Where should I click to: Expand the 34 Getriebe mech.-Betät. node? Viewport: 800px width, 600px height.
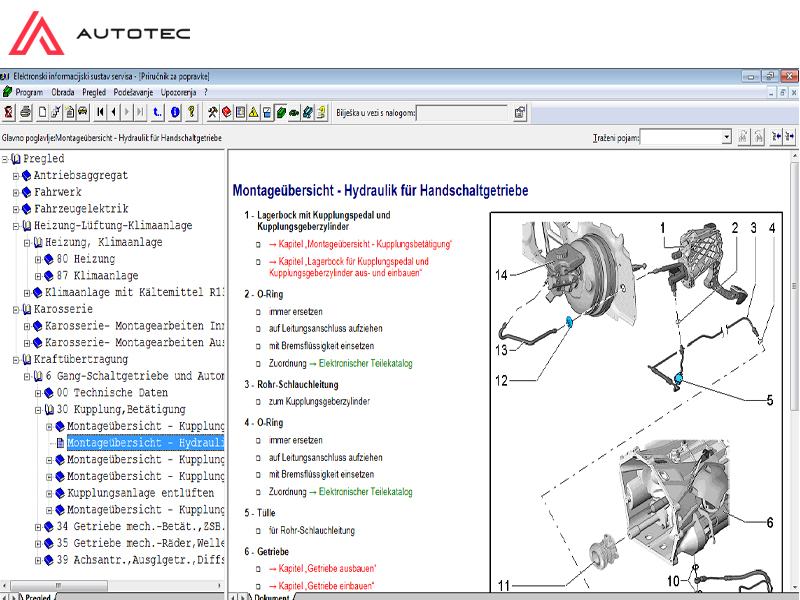click(39, 527)
